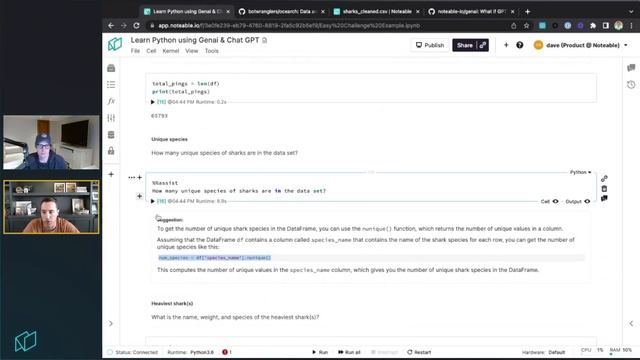Open dave (Product @ Noteable) account dropdown

click(x=581, y=45)
